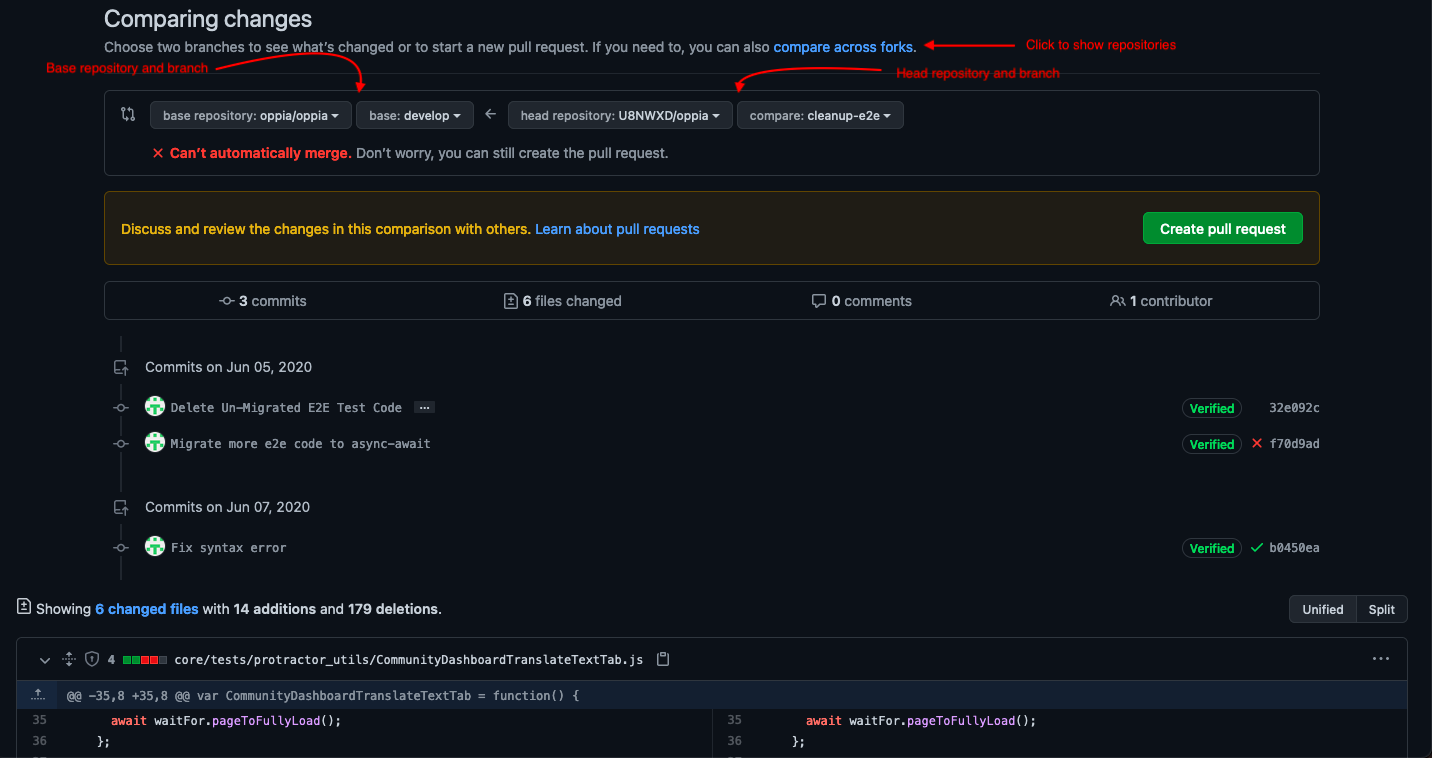Click the compare arrows icon beside base repository
The width and height of the screenshot is (1432, 758).
tap(128, 115)
